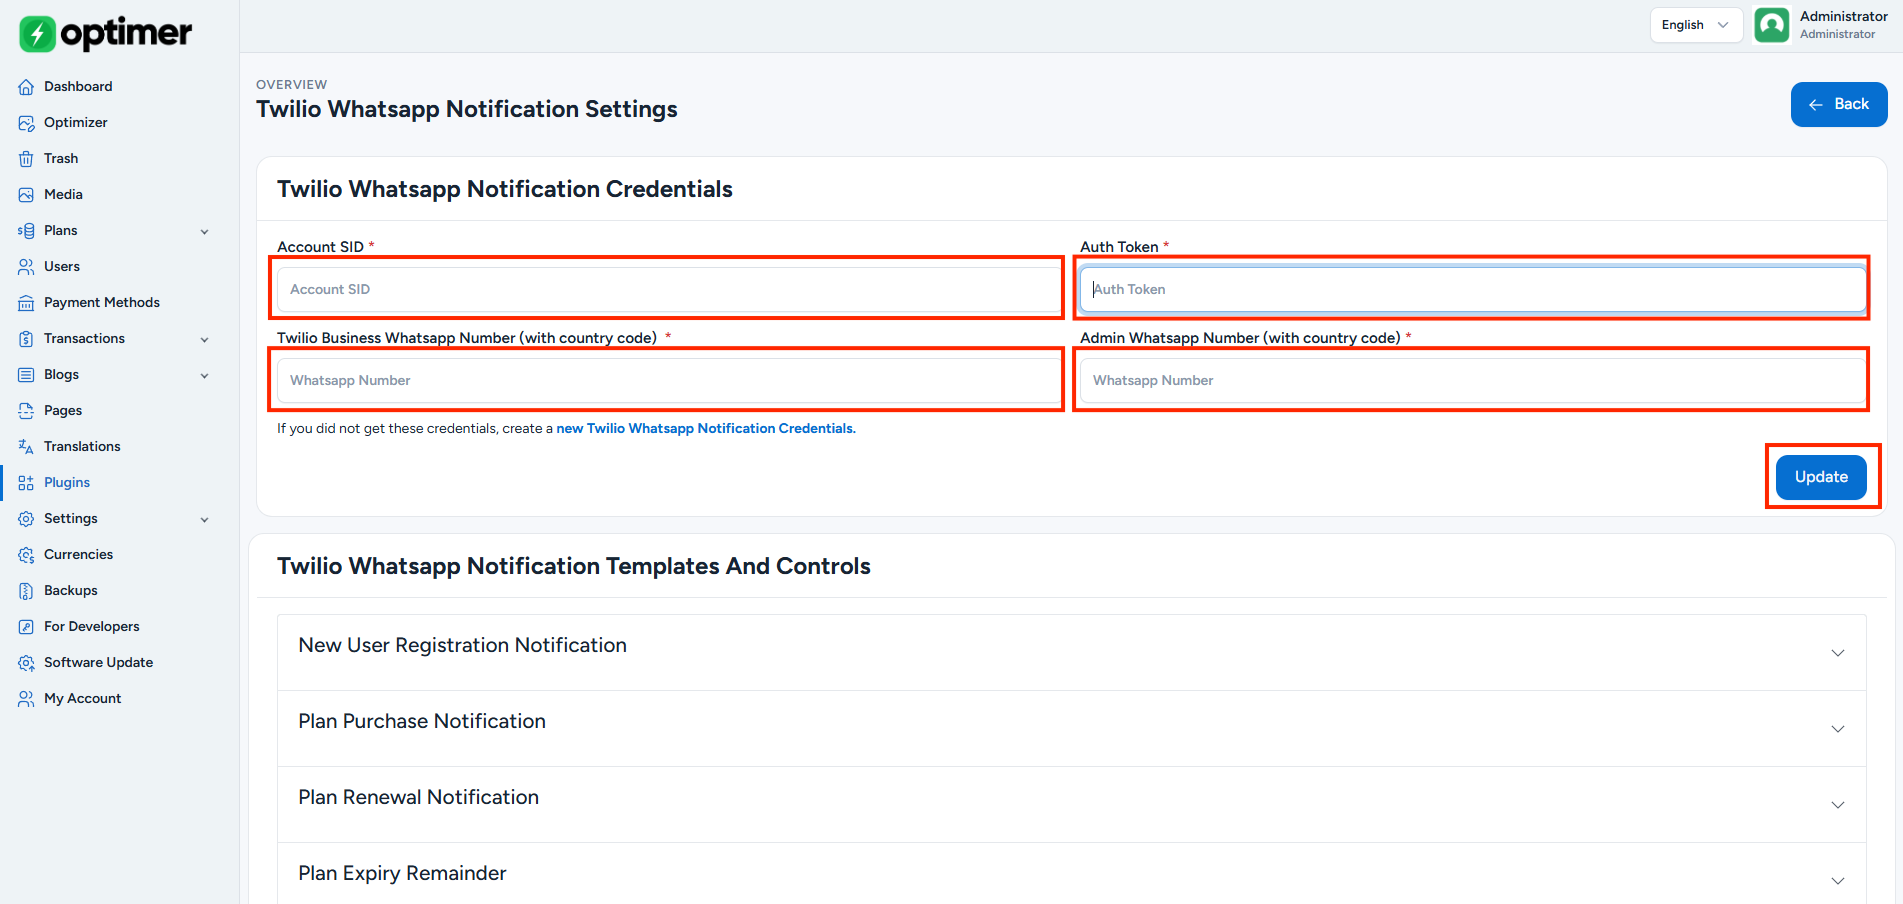1903x904 pixels.
Task: Open Pages in the sidebar
Action: [63, 411]
